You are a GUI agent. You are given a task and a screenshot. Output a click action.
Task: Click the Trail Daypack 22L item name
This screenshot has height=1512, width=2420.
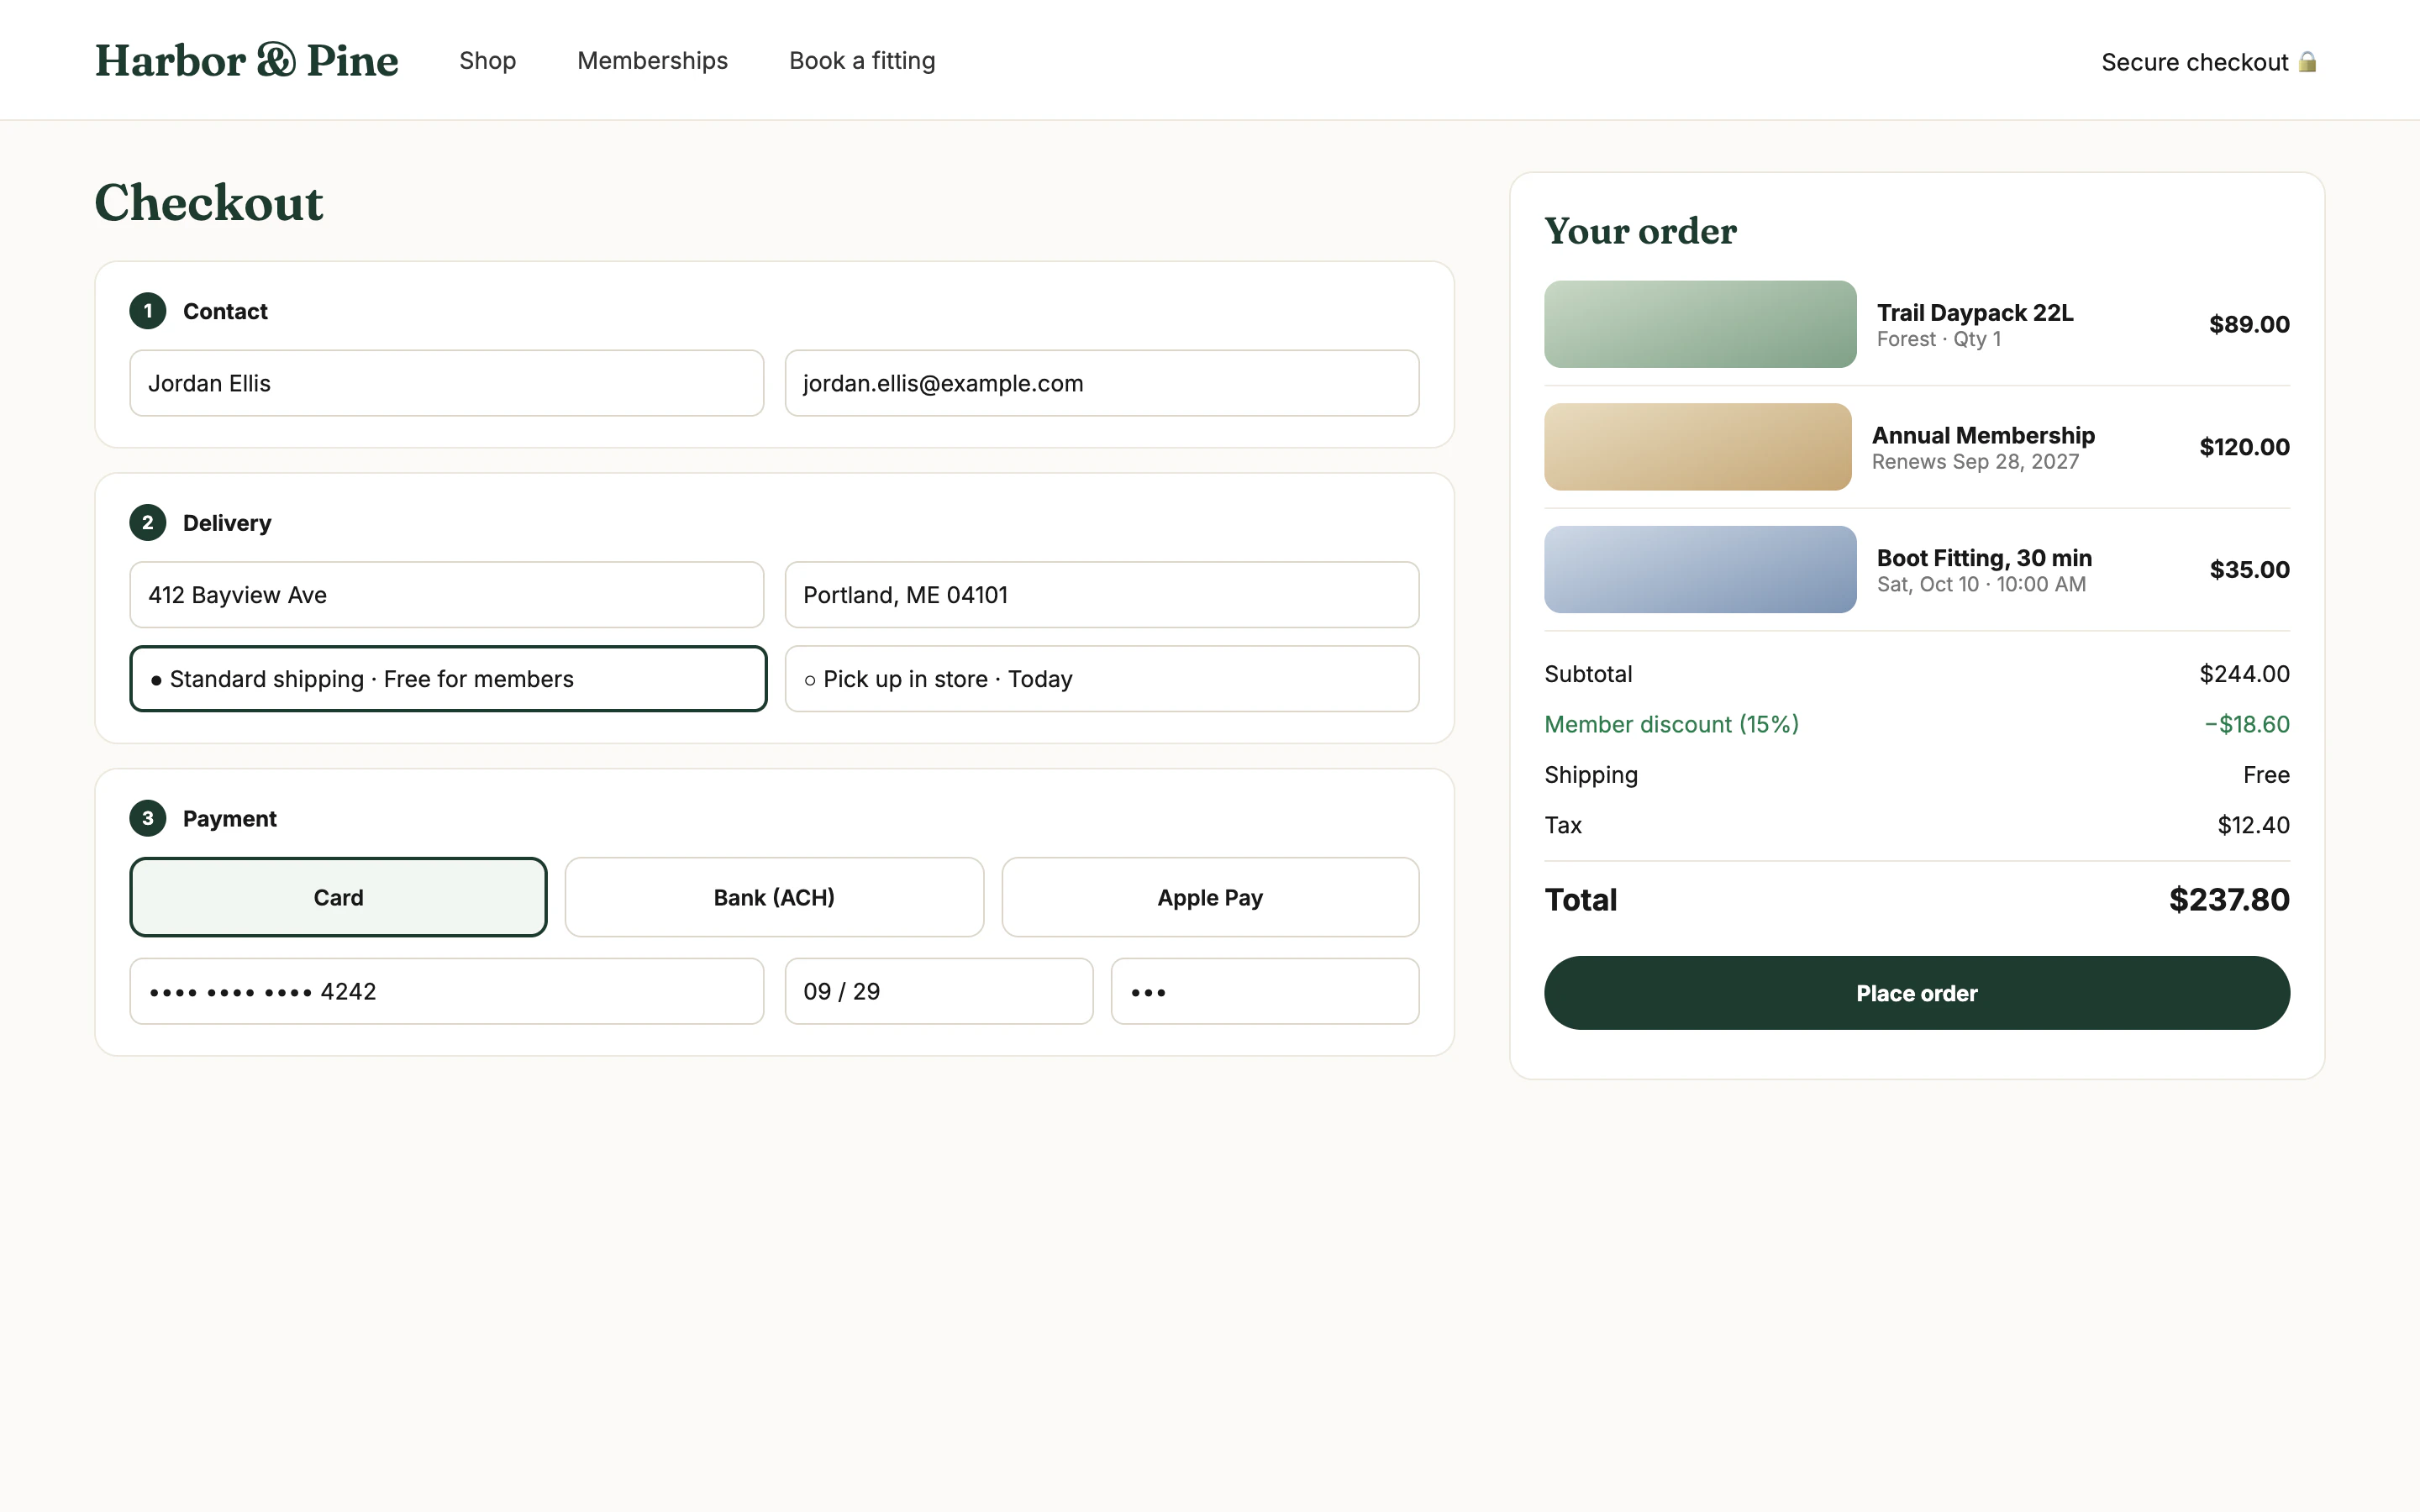click(x=1975, y=312)
